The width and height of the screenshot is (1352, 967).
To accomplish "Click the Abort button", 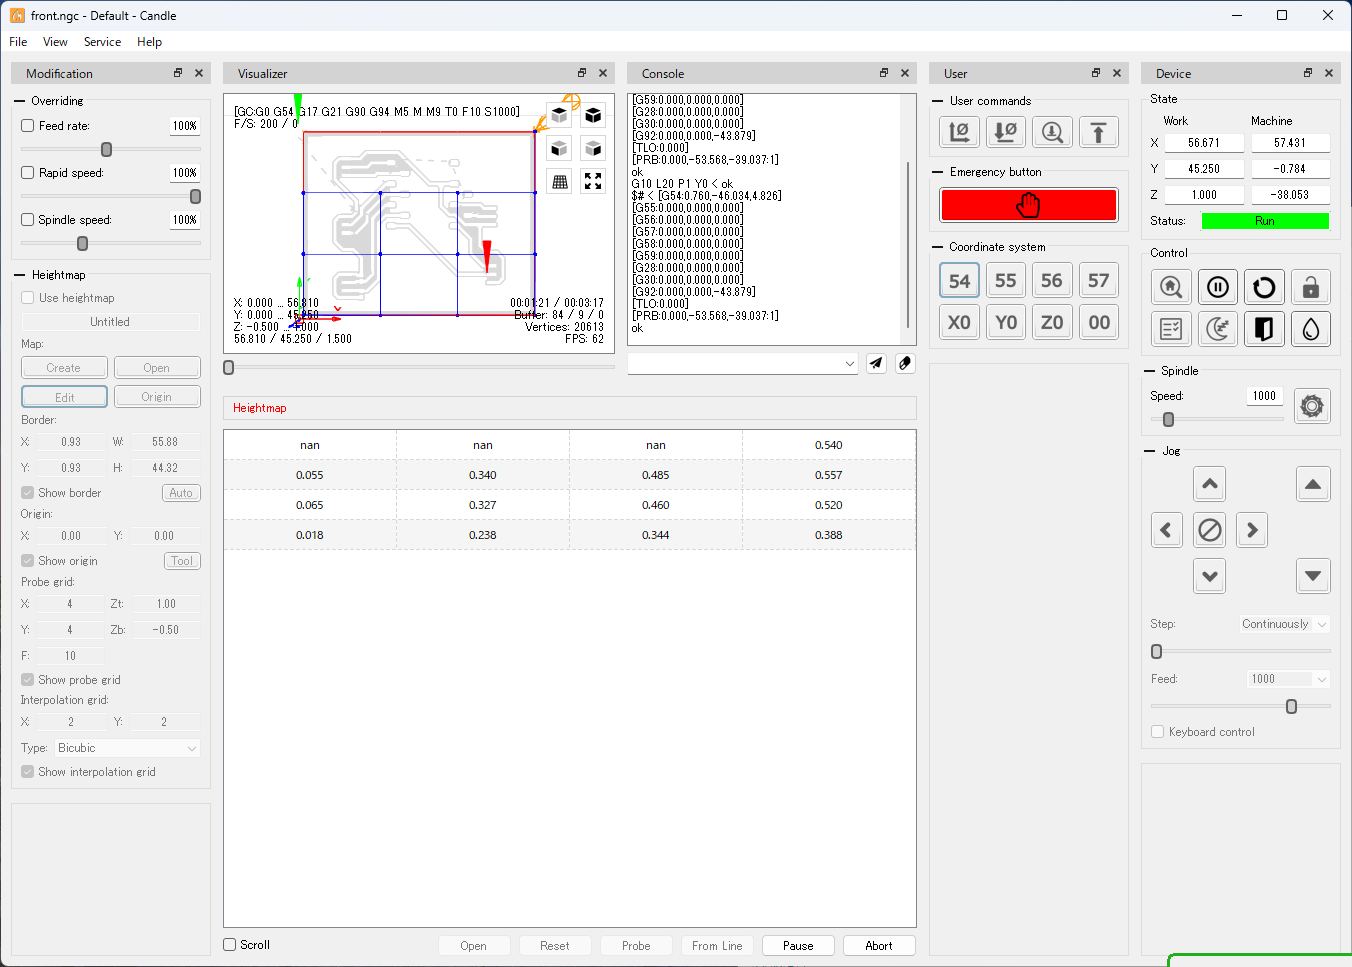I will pyautogui.click(x=879, y=946).
